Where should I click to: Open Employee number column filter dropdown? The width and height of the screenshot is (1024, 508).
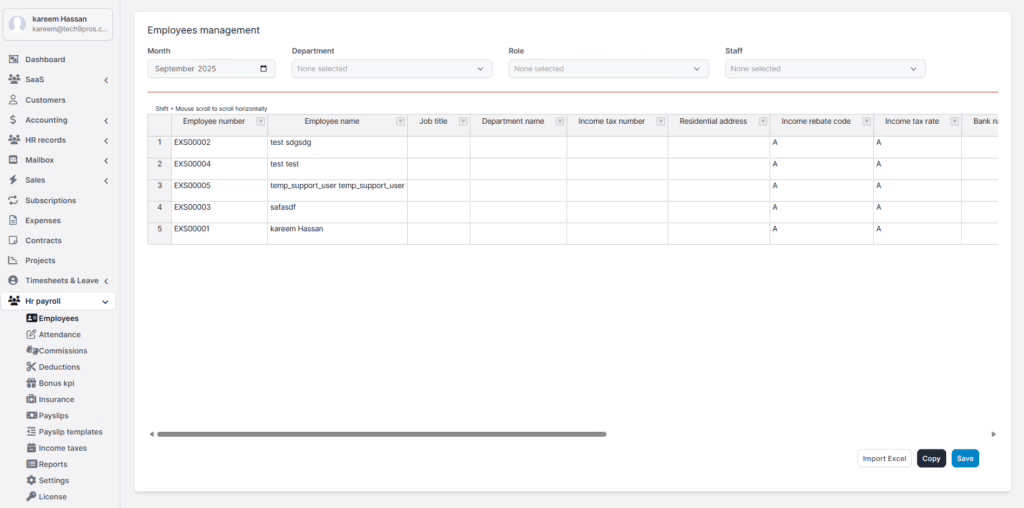click(261, 121)
